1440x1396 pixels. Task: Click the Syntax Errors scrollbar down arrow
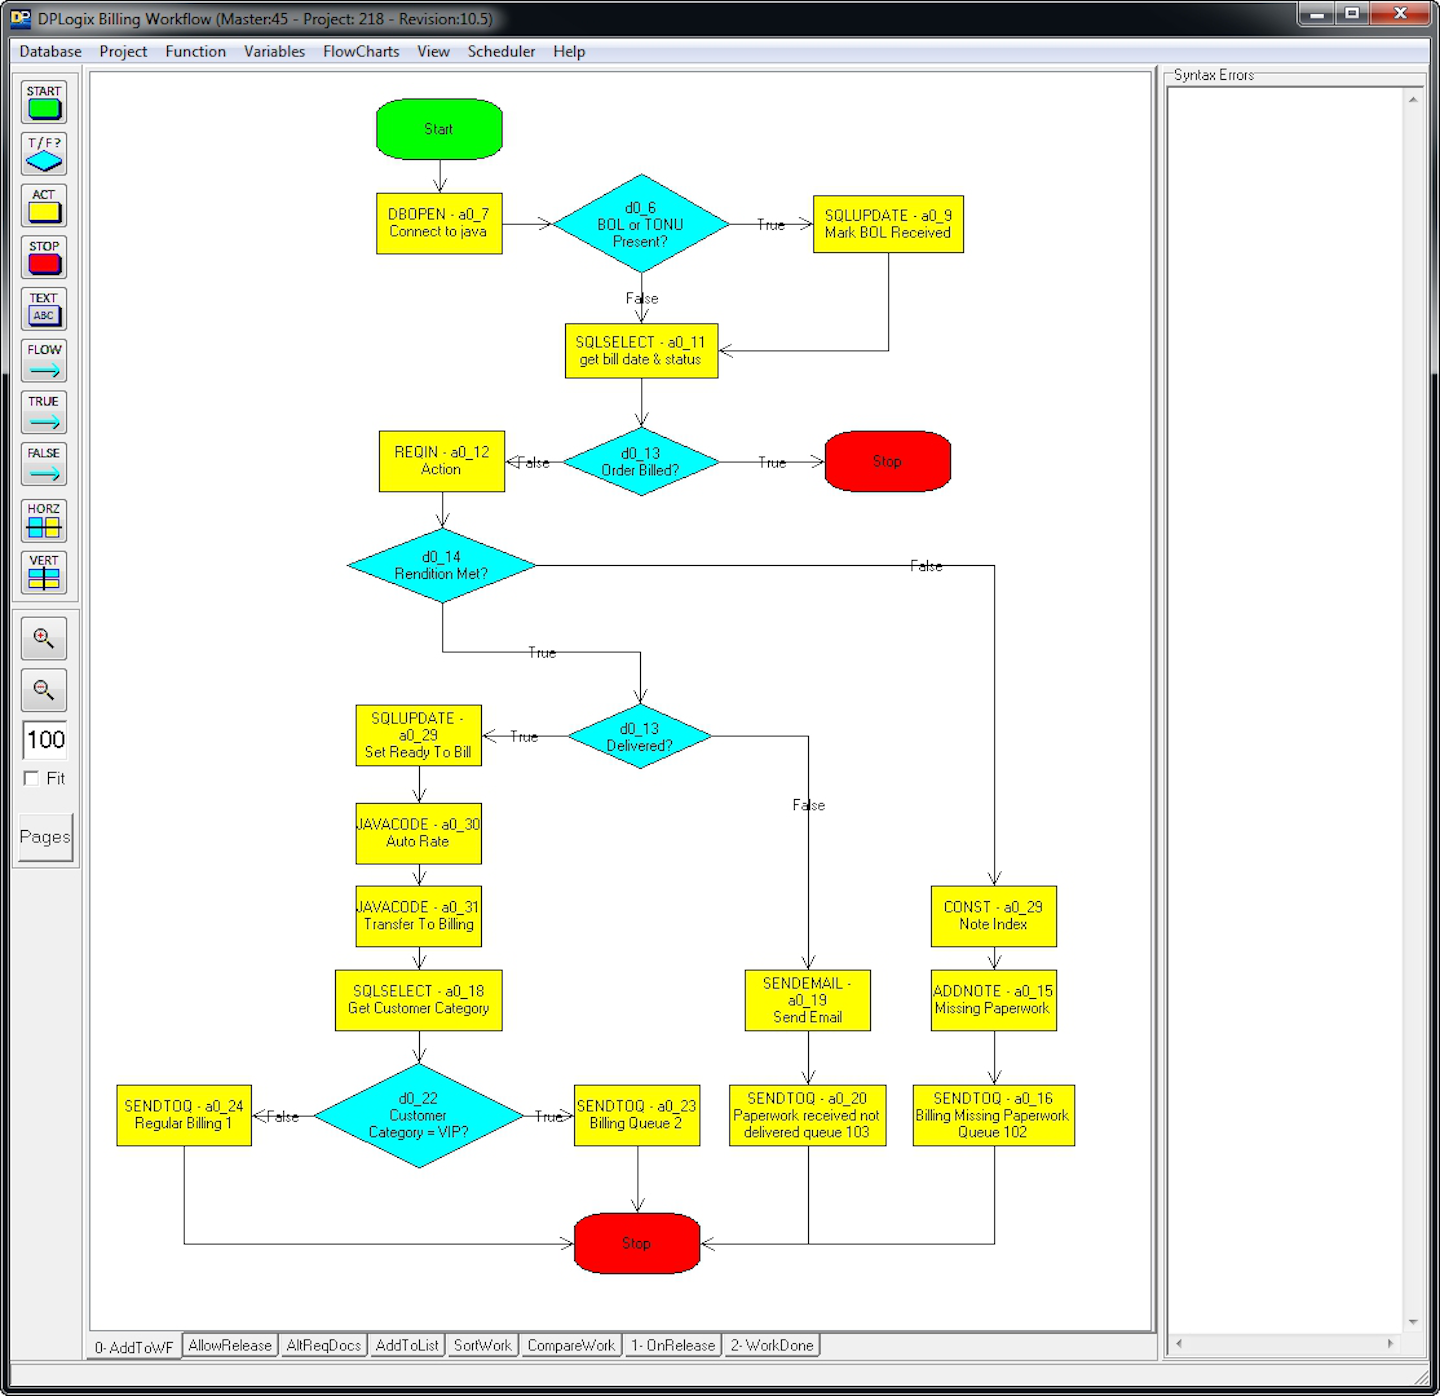coord(1413,1322)
